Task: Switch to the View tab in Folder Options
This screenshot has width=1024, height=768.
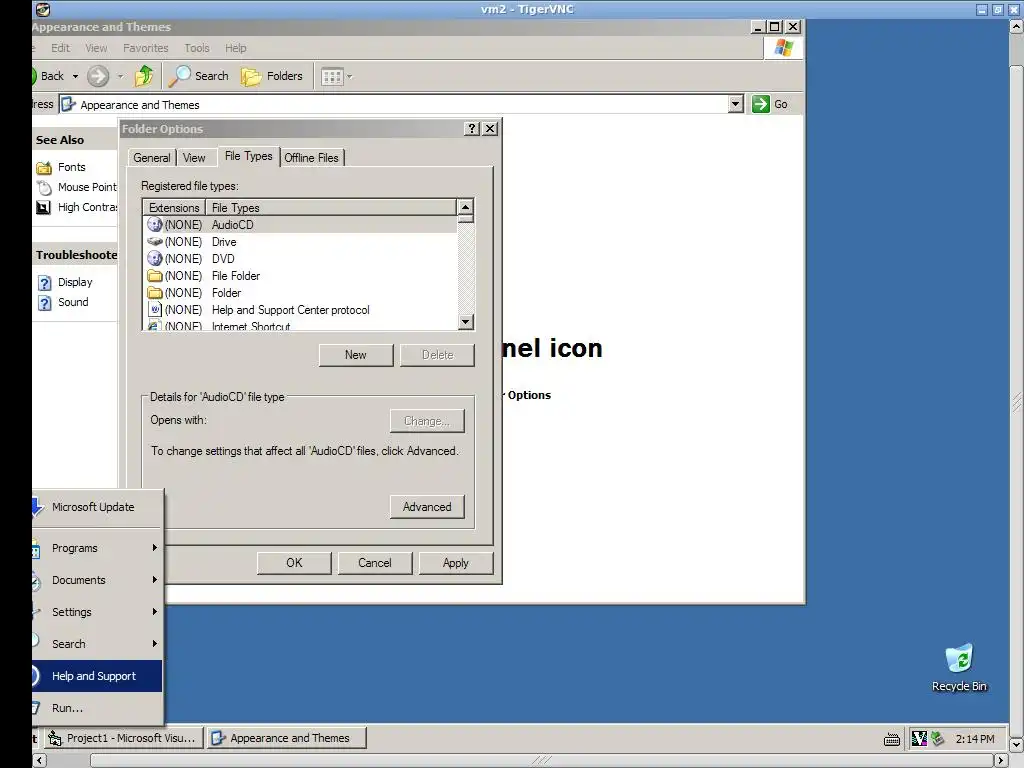Action: (194, 158)
